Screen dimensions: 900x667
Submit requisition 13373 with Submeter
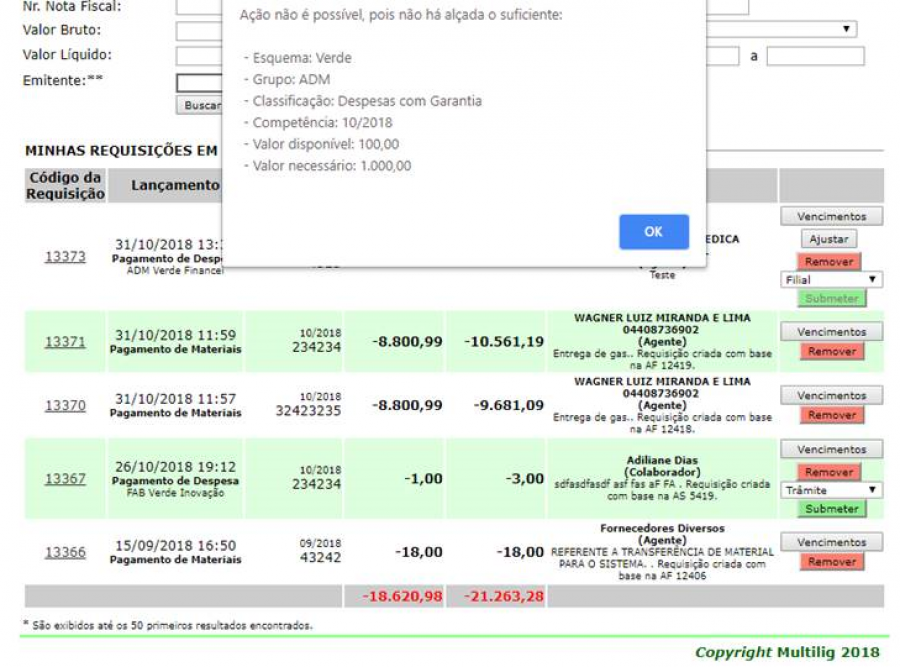pos(831,298)
